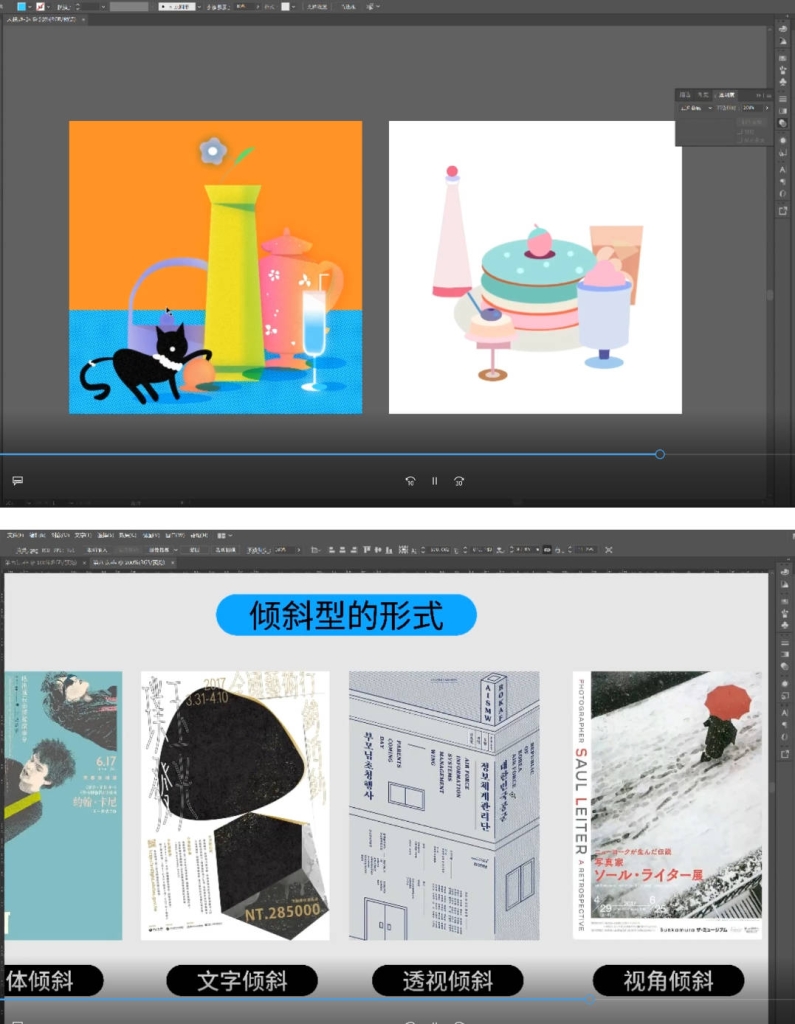Pause the video playback
This screenshot has height=1024, width=795.
point(434,481)
